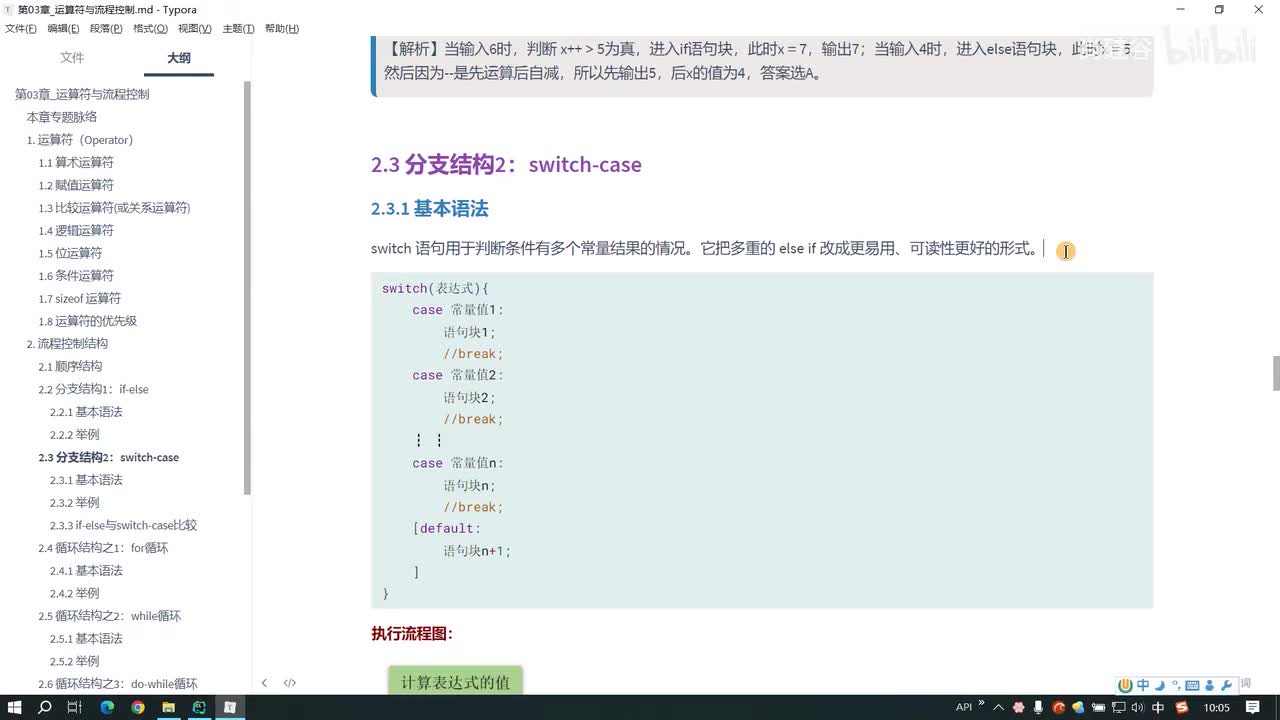This screenshot has height=720, width=1280.
Task: Select 2.4.1 基本语法 outline entry
Action: tap(86, 571)
